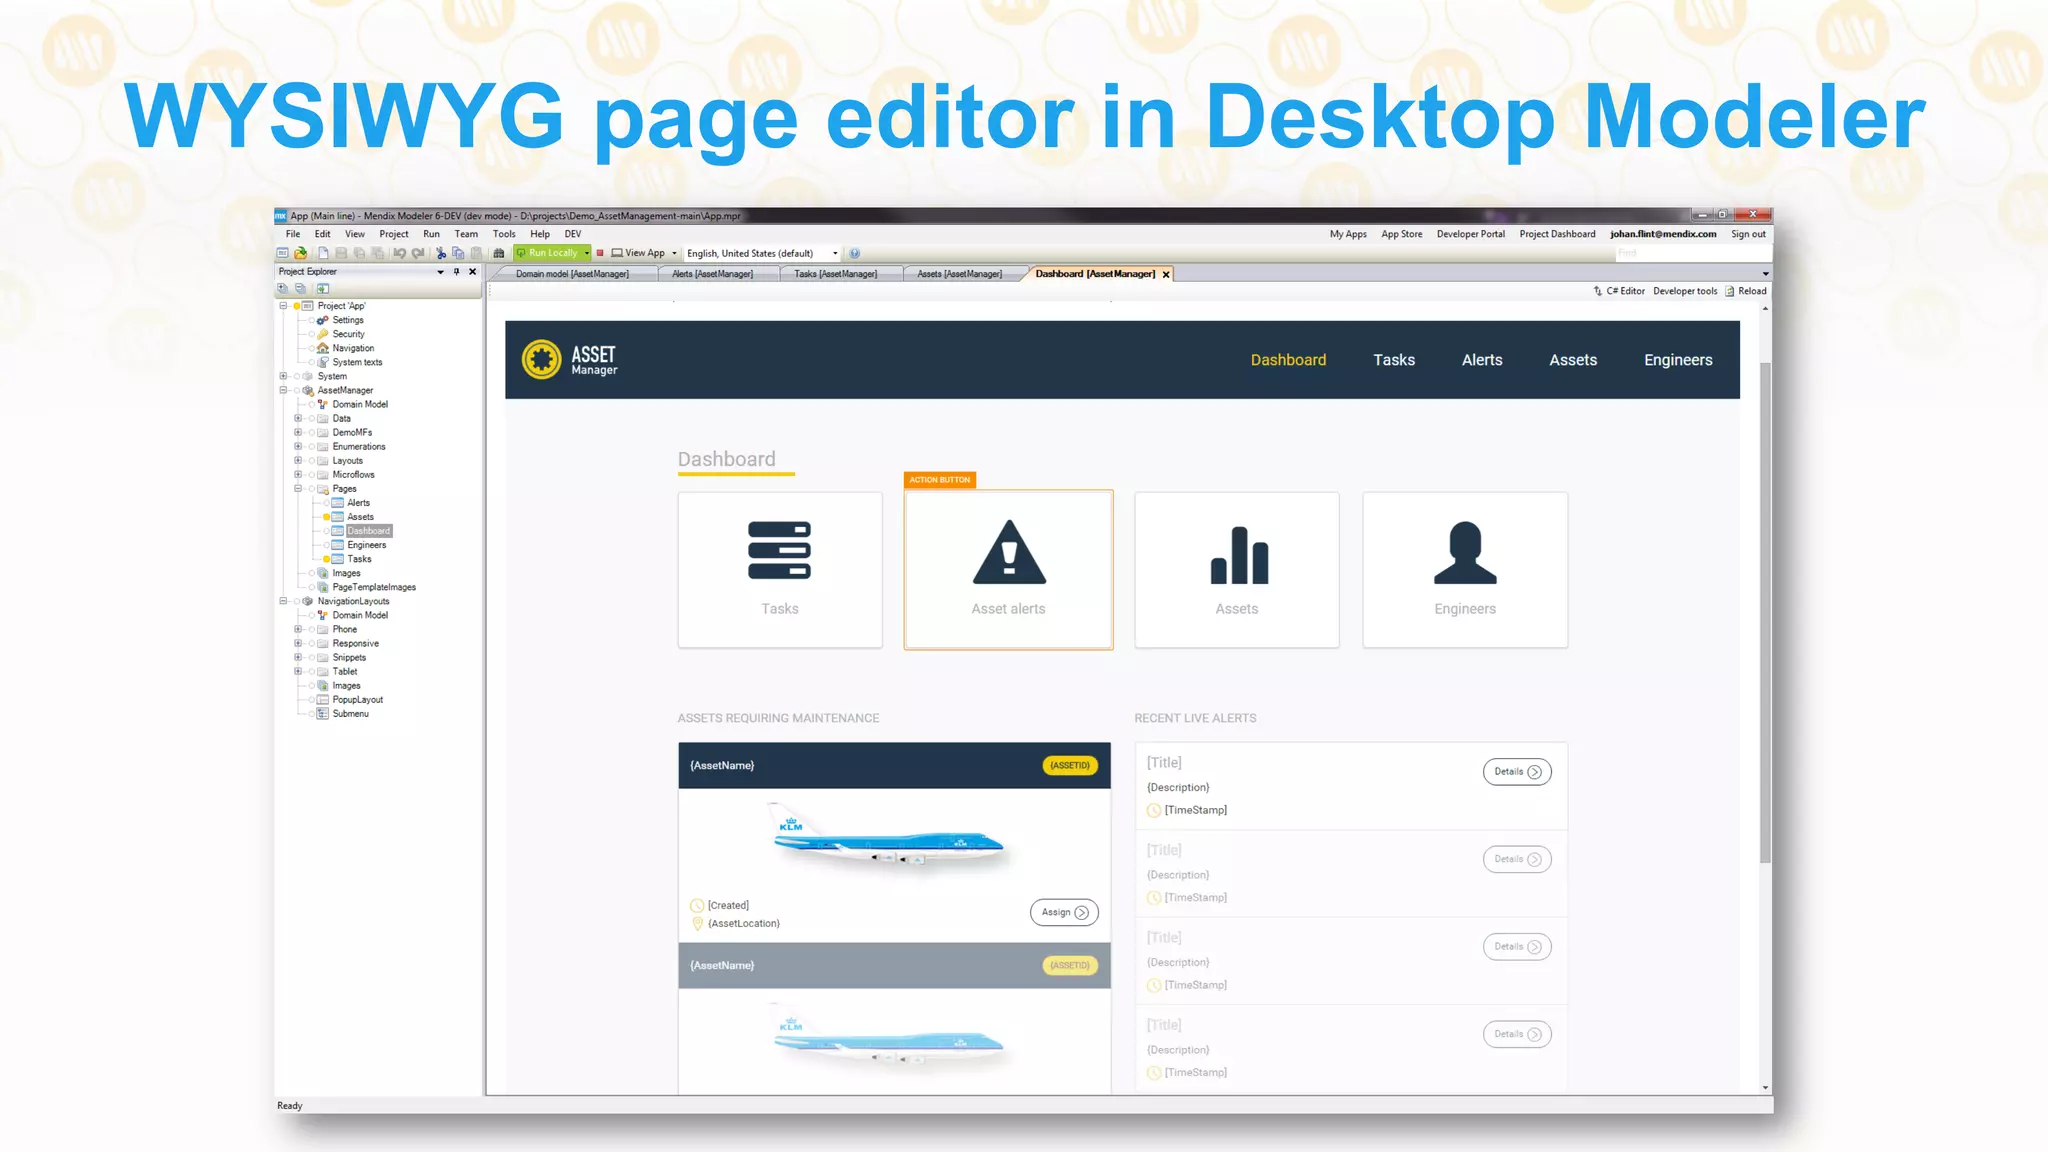Click the copy icon in the toolbar
The height and width of the screenshot is (1152, 2048).
point(458,253)
